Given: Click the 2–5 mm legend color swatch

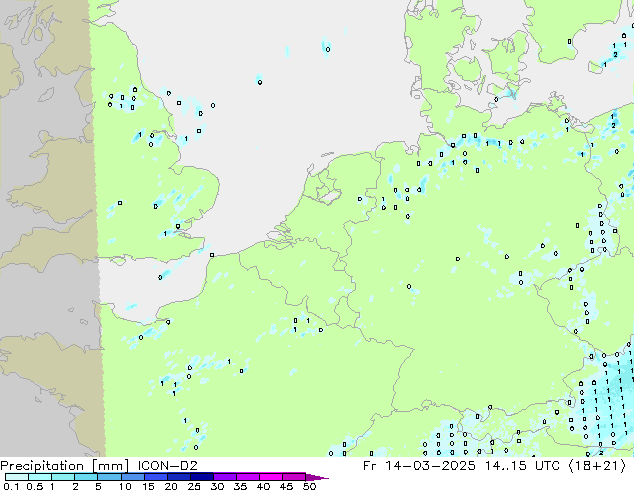Looking at the screenshot, I should 86,477.
